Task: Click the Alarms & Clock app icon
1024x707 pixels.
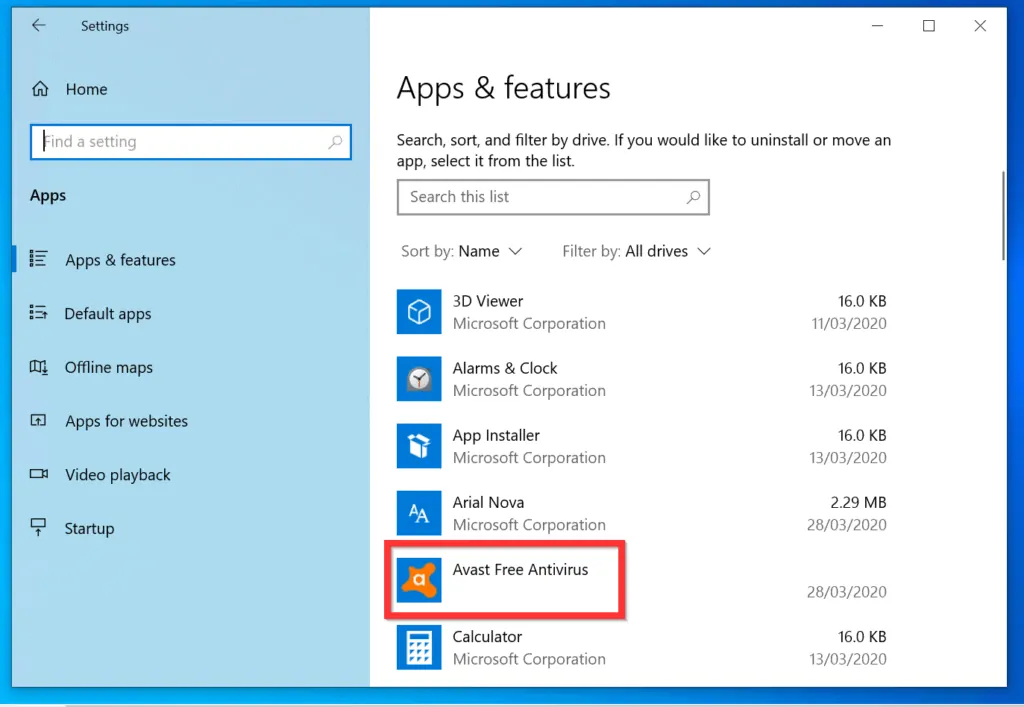Action: pos(418,379)
